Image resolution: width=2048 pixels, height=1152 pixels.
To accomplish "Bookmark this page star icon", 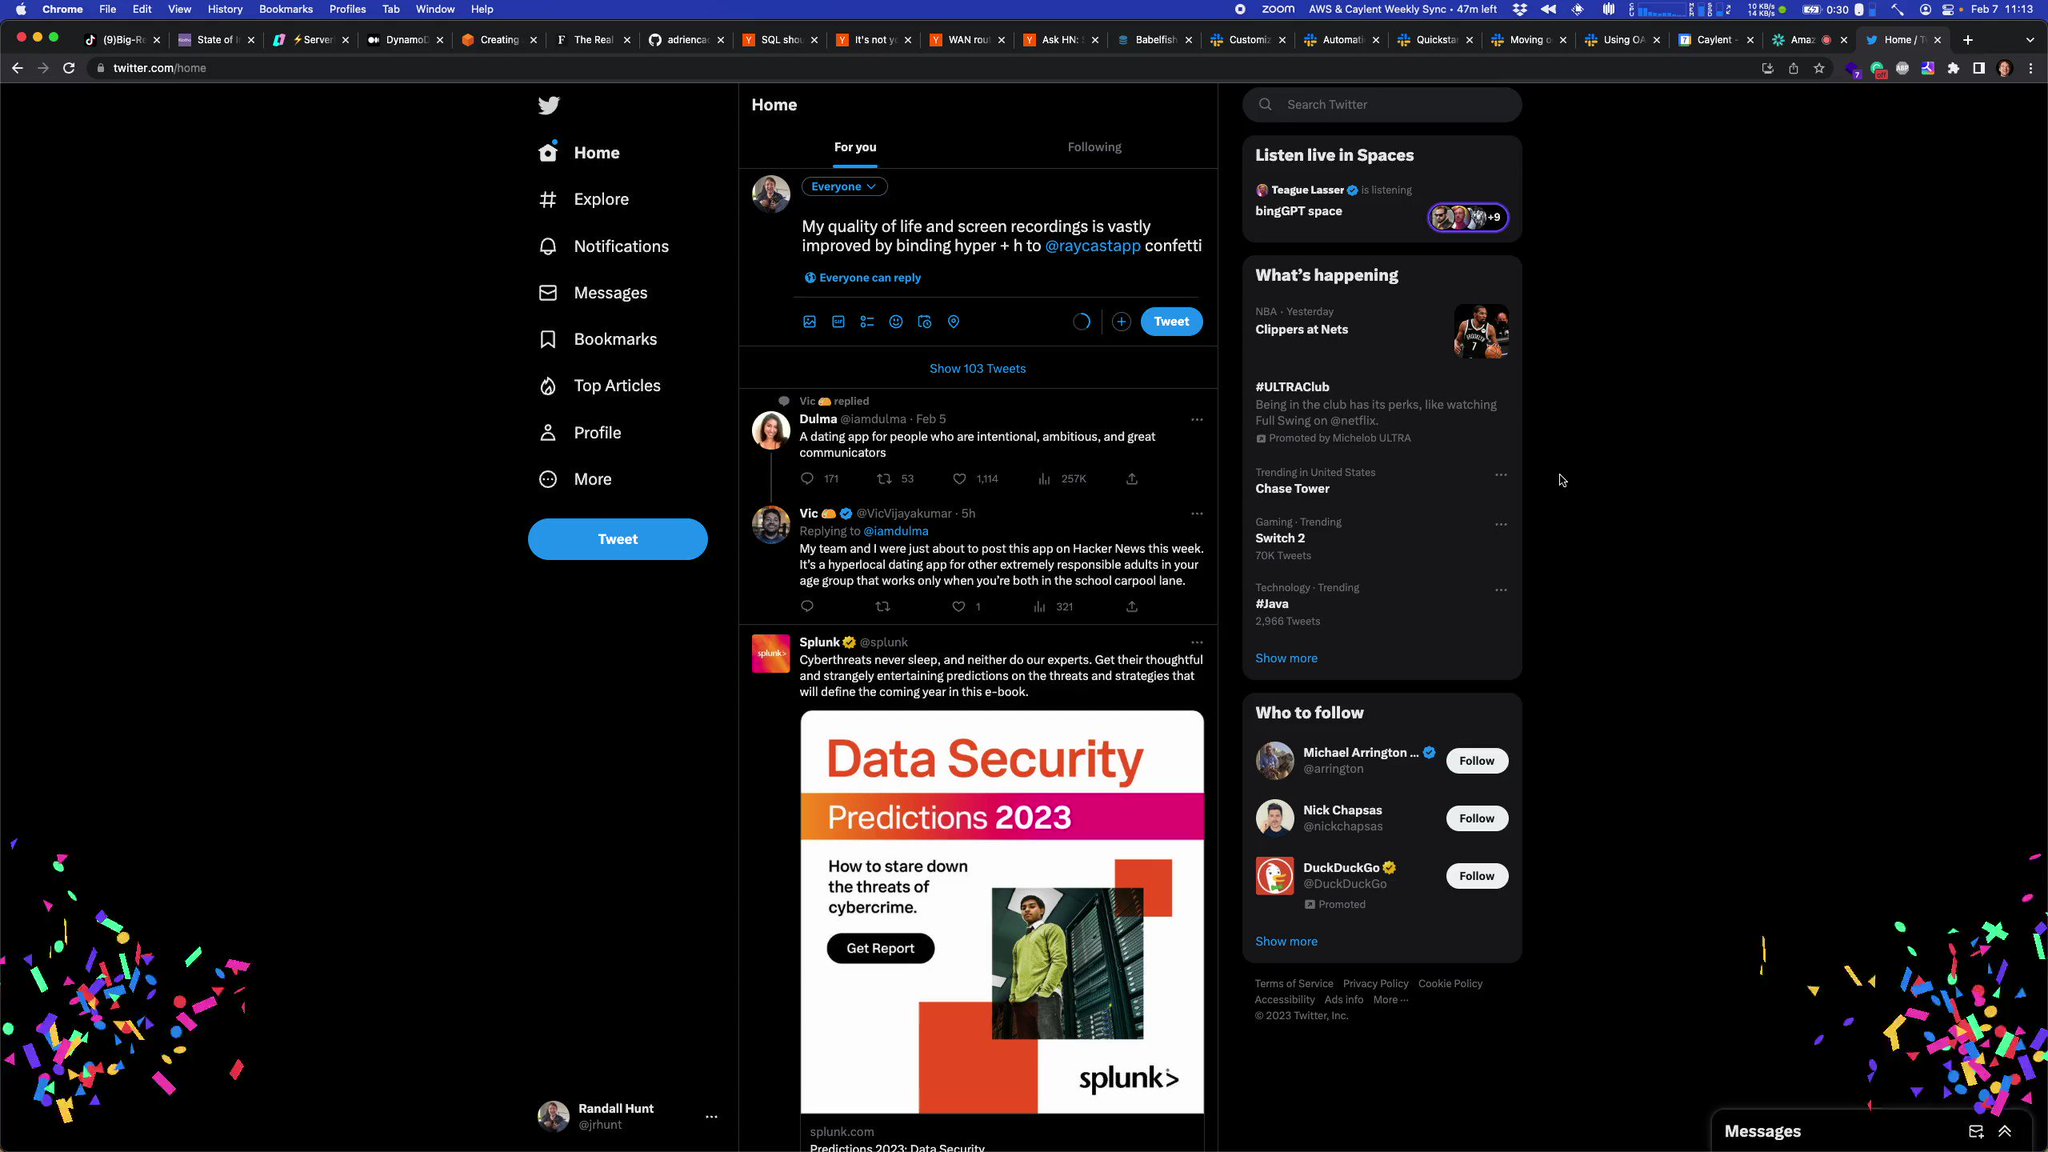I will tap(1819, 68).
